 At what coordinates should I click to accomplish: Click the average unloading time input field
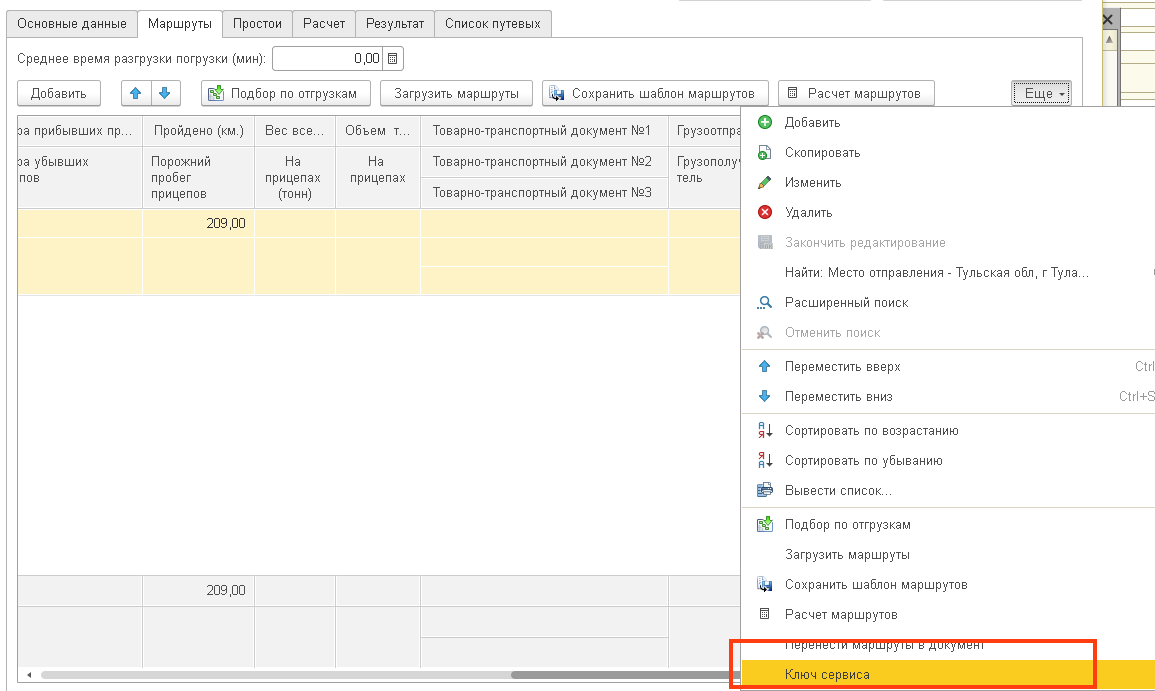328,59
